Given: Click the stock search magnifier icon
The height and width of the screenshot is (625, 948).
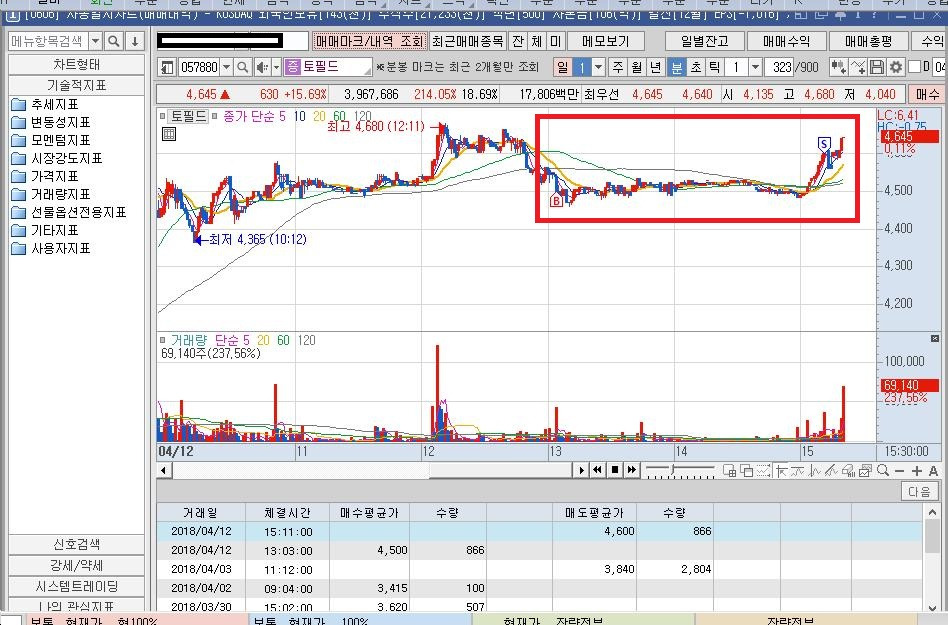Looking at the screenshot, I should [242, 66].
